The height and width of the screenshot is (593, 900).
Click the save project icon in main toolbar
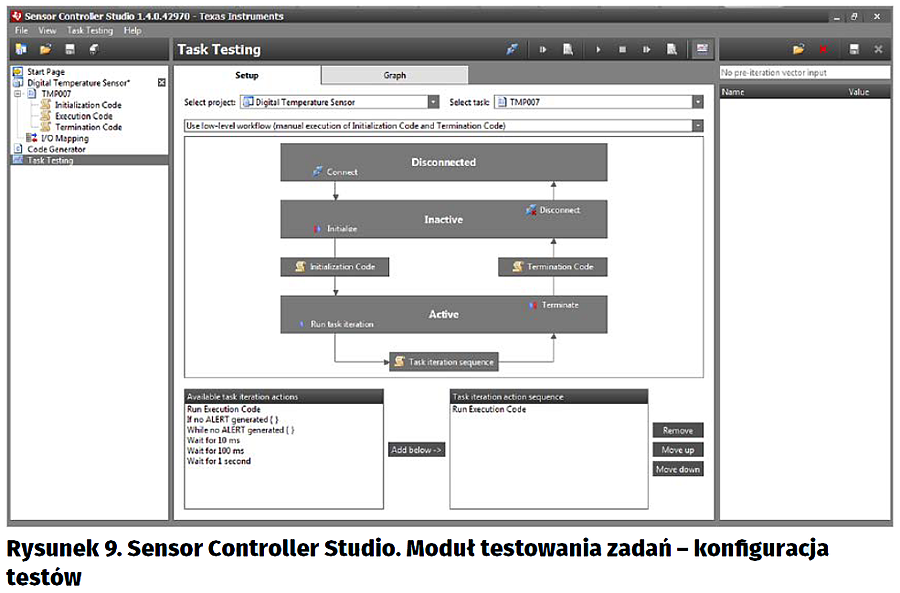pos(70,49)
